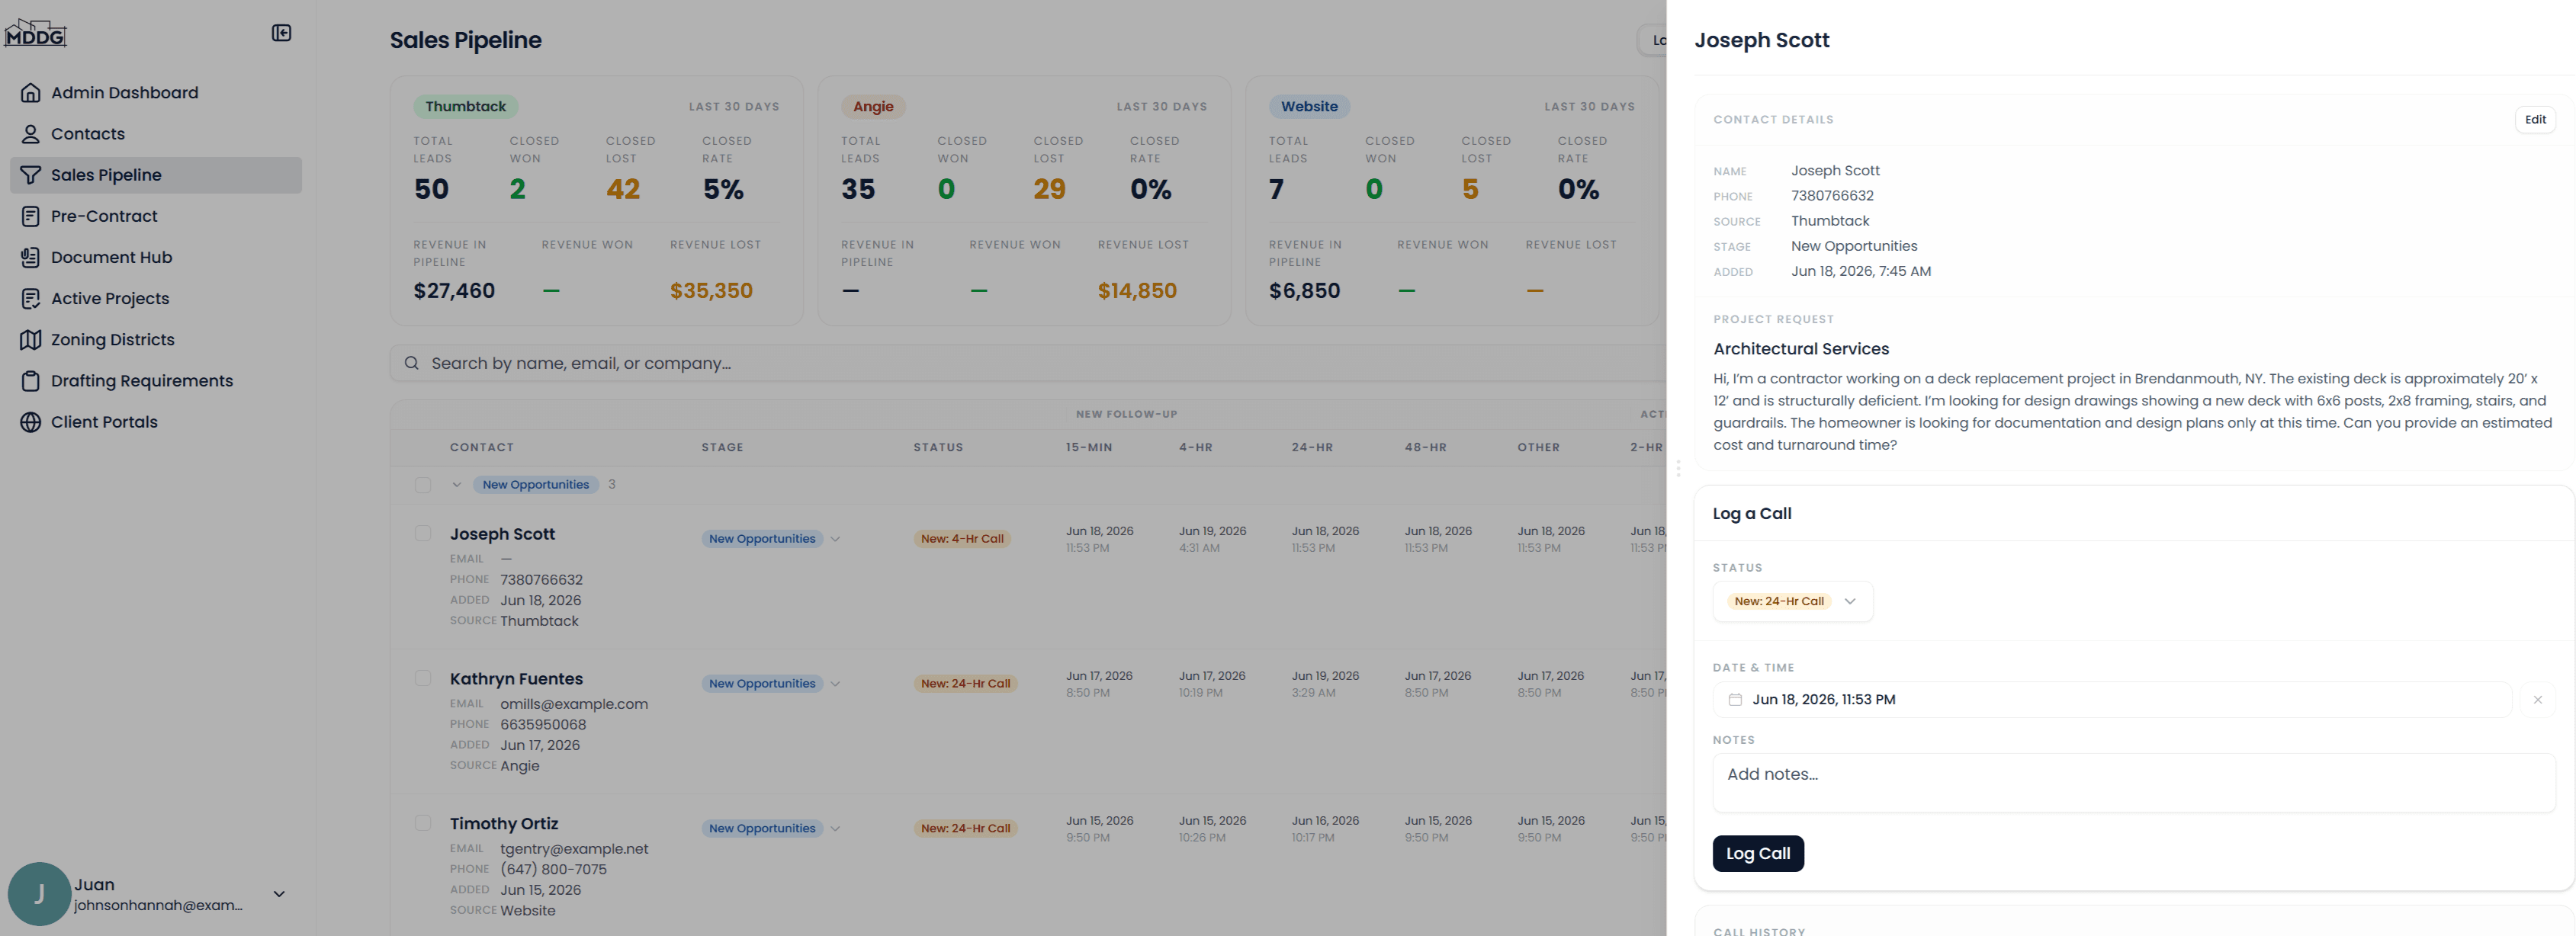
Task: Expand the user account menu chevron
Action: 279,894
